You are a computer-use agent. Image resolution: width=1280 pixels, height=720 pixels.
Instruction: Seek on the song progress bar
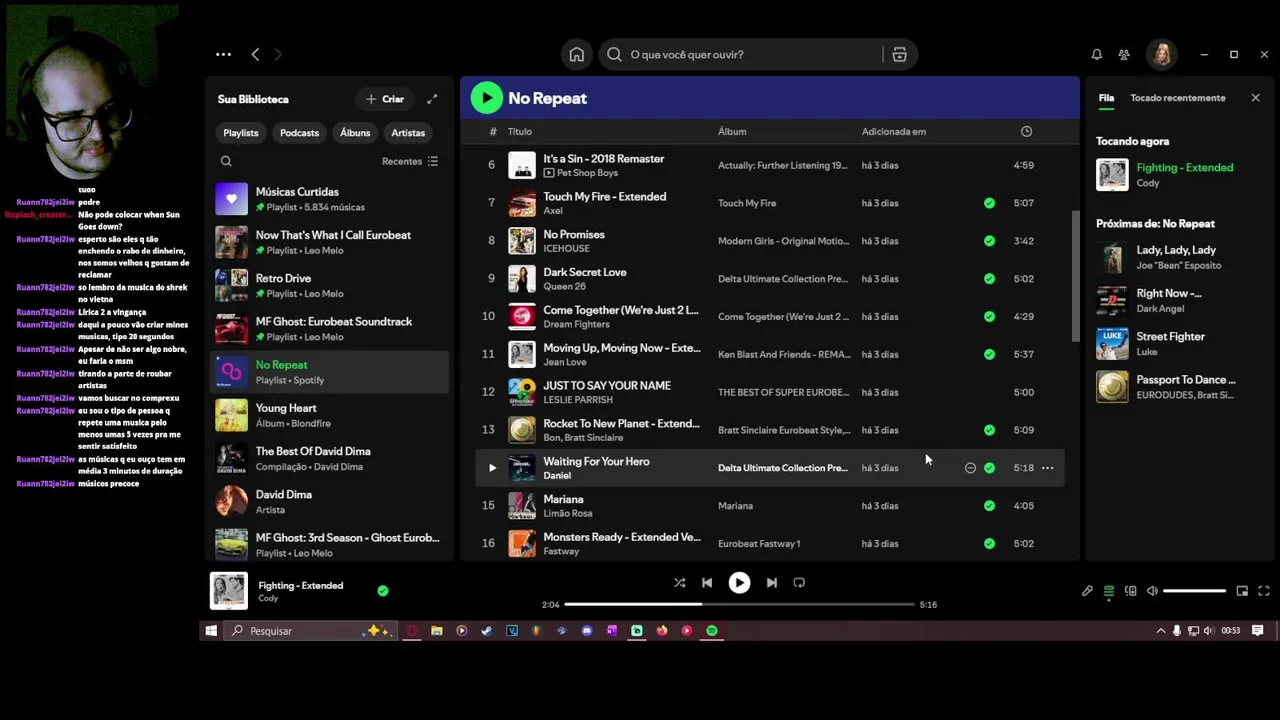click(x=740, y=604)
